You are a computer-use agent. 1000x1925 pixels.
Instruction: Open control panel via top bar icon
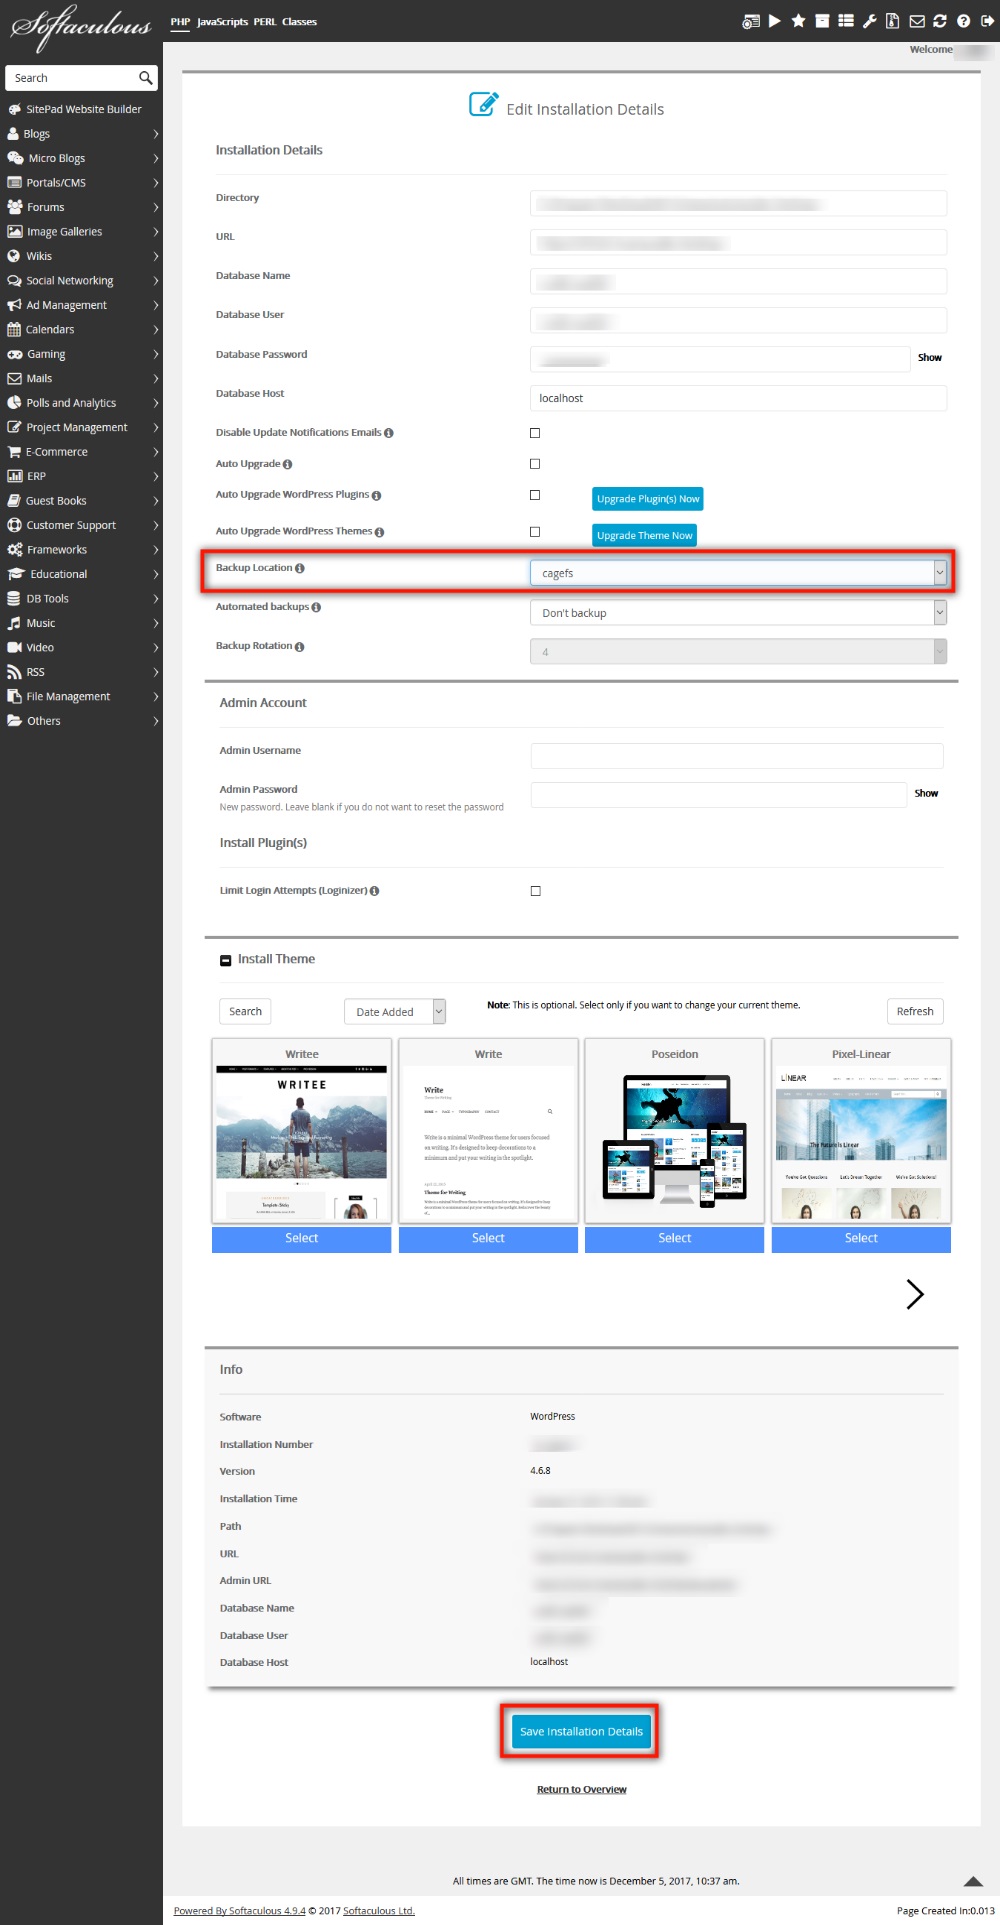tap(751, 21)
